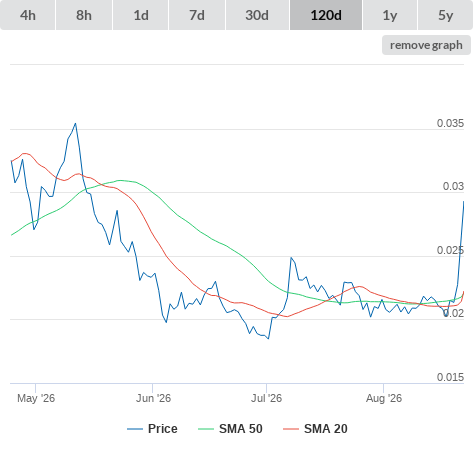Select the active 120d tab

coord(326,15)
